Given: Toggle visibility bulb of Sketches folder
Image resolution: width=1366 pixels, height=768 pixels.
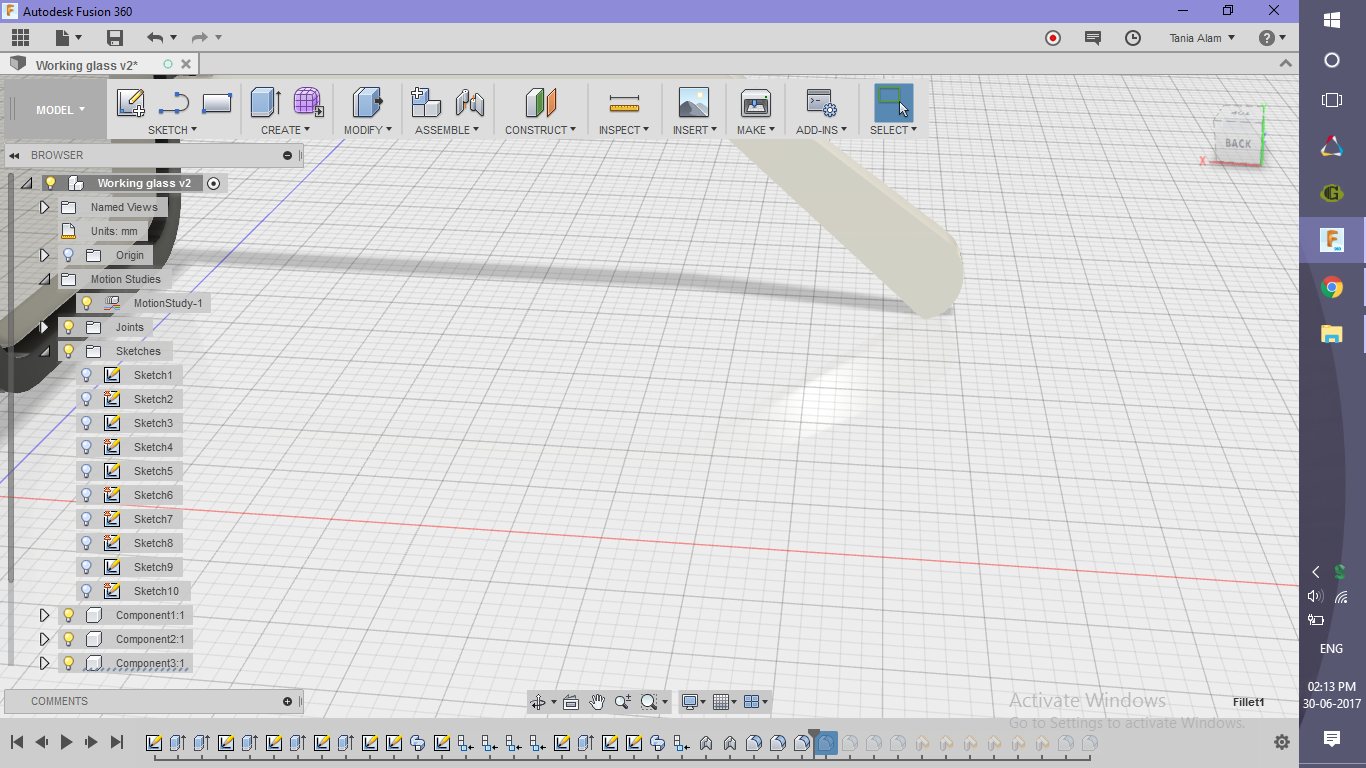Looking at the screenshot, I should point(68,351).
